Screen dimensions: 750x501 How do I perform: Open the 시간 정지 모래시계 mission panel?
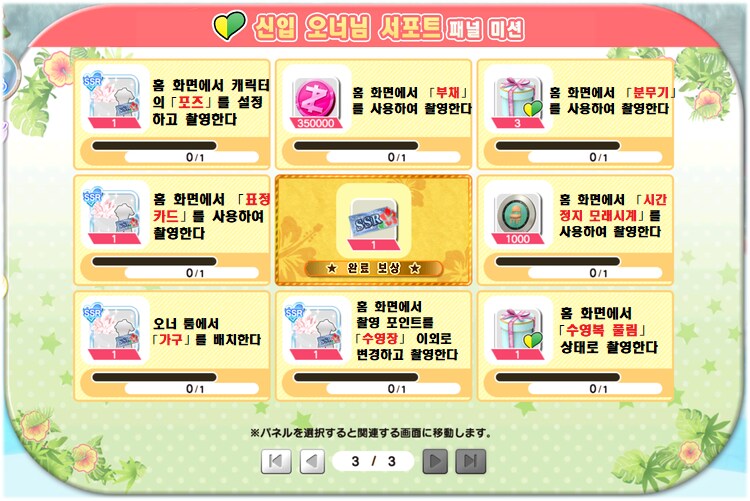575,230
